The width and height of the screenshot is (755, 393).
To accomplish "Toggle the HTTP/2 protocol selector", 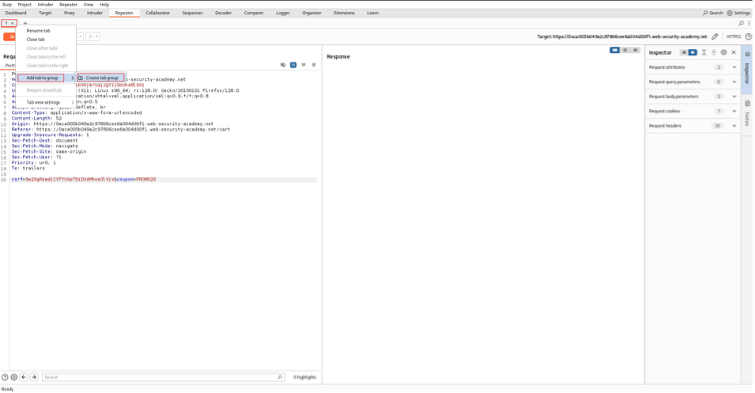I will [734, 37].
